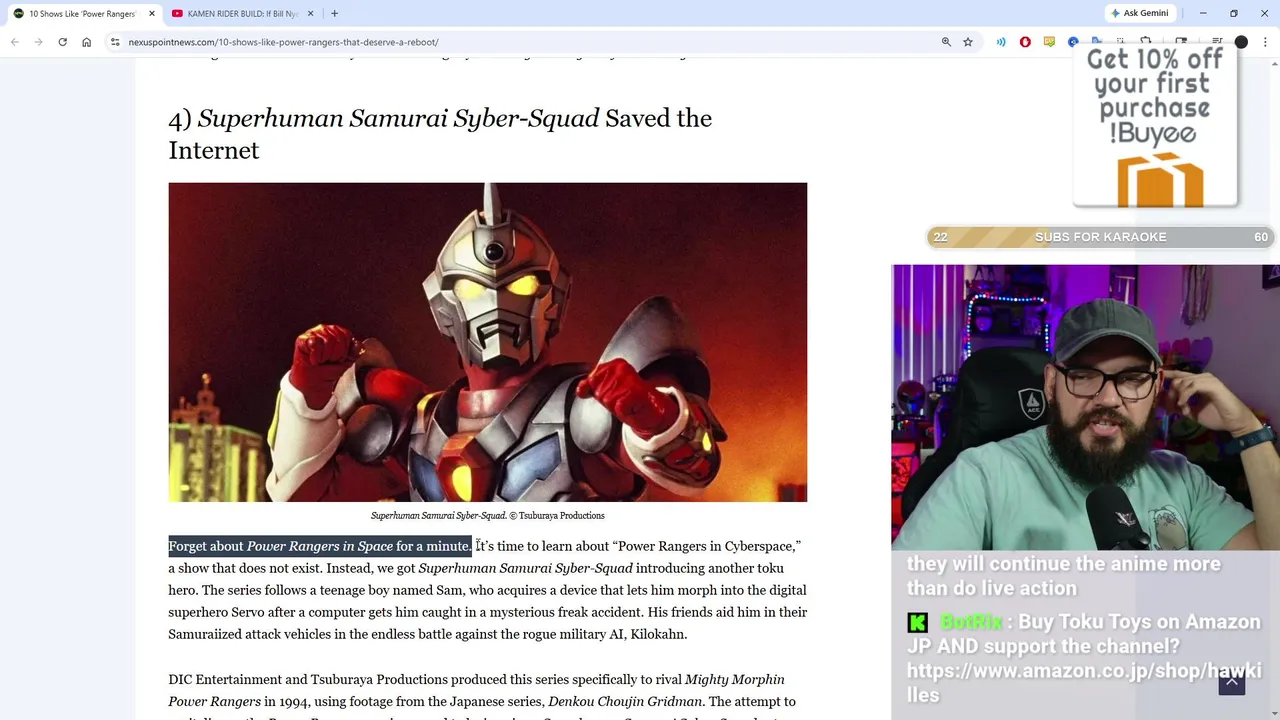This screenshot has width=1280, height=720.
Task: Open site information icon in address bar
Action: [x=115, y=42]
